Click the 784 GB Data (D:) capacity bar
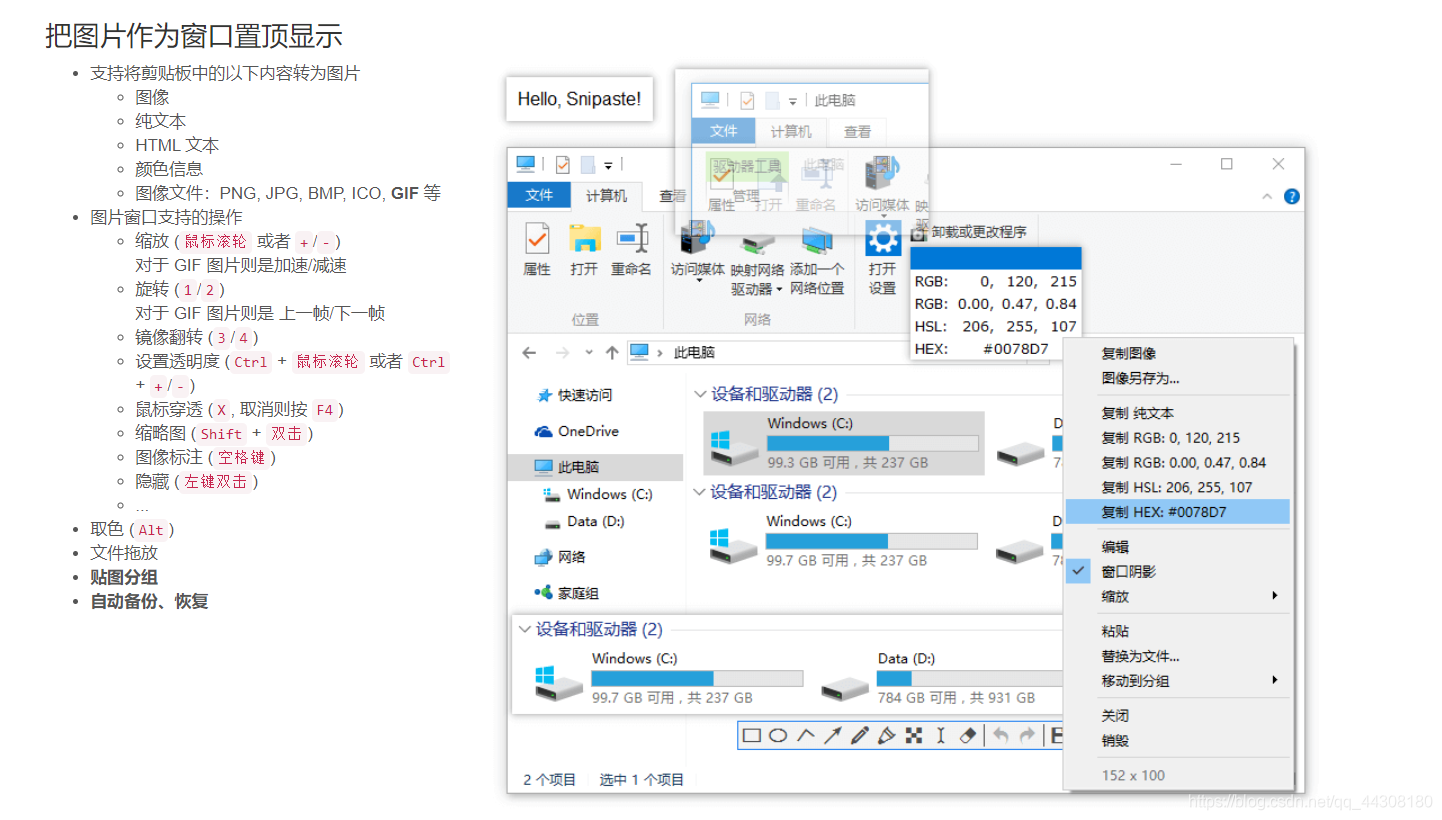 coord(969,678)
